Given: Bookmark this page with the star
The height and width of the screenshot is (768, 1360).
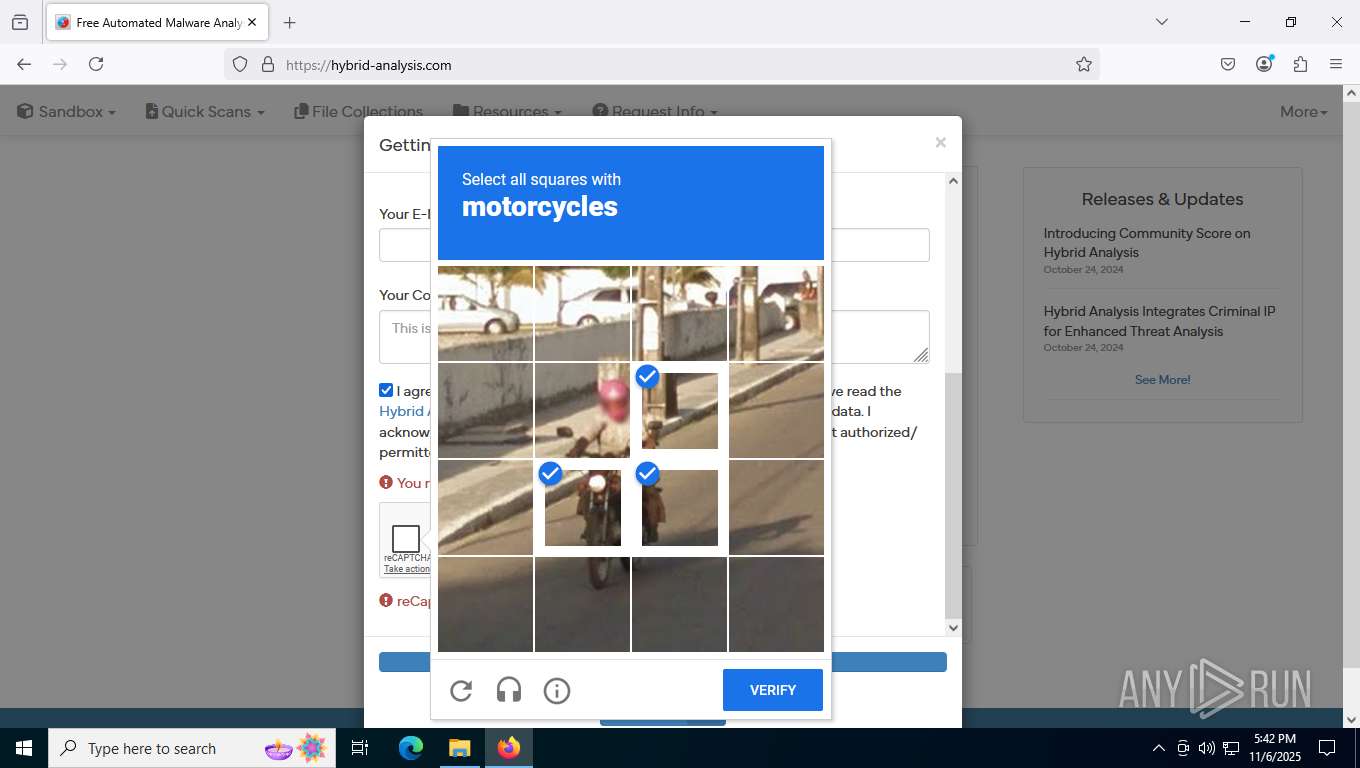Looking at the screenshot, I should (1084, 65).
